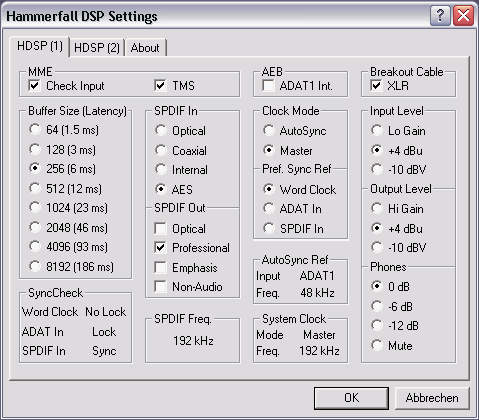Click System Clock Freq. 192 kHz value

(x=319, y=351)
